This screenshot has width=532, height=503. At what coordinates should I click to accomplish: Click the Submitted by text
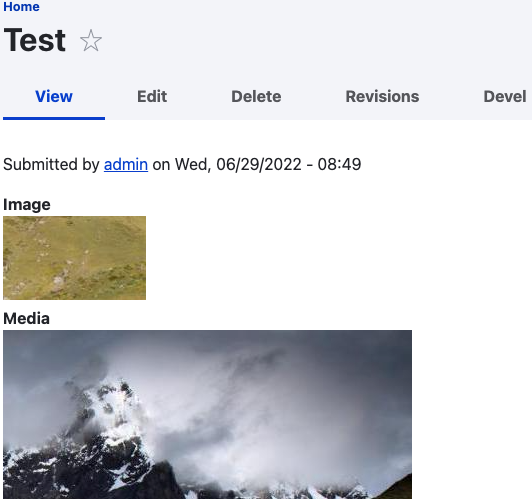coord(51,165)
